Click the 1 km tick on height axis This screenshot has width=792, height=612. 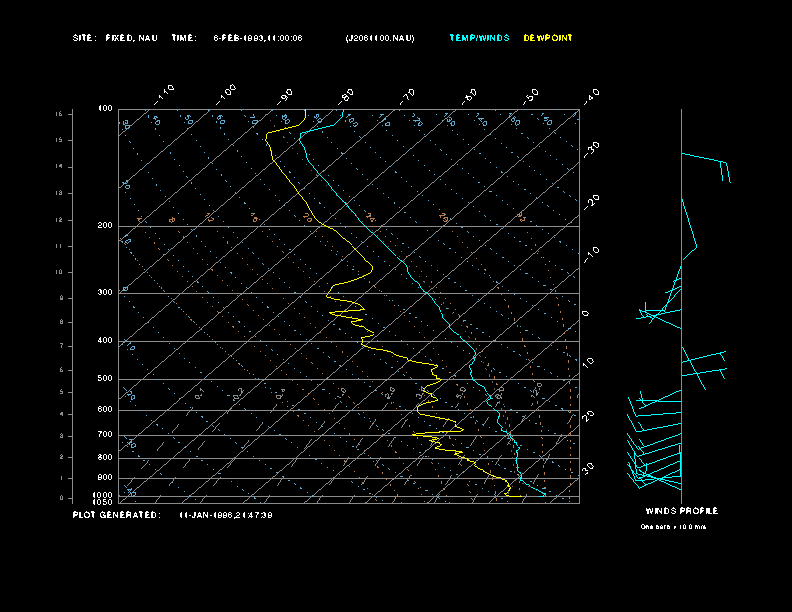[62, 478]
